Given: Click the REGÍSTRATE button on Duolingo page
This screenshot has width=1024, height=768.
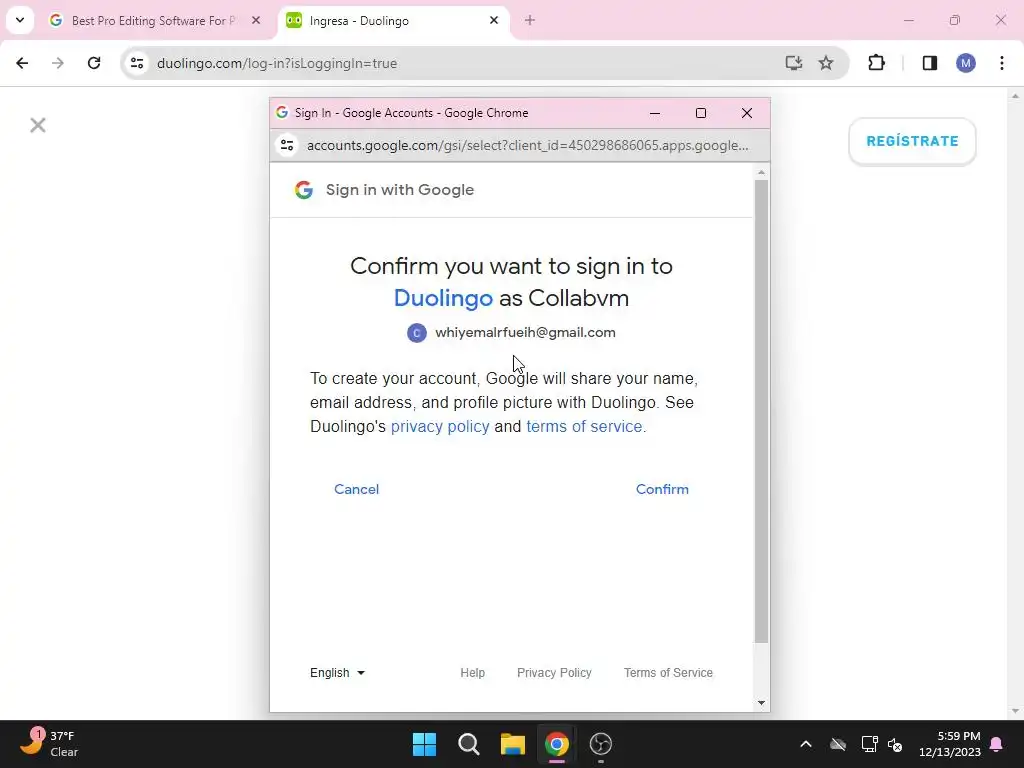Looking at the screenshot, I should pyautogui.click(x=912, y=141).
